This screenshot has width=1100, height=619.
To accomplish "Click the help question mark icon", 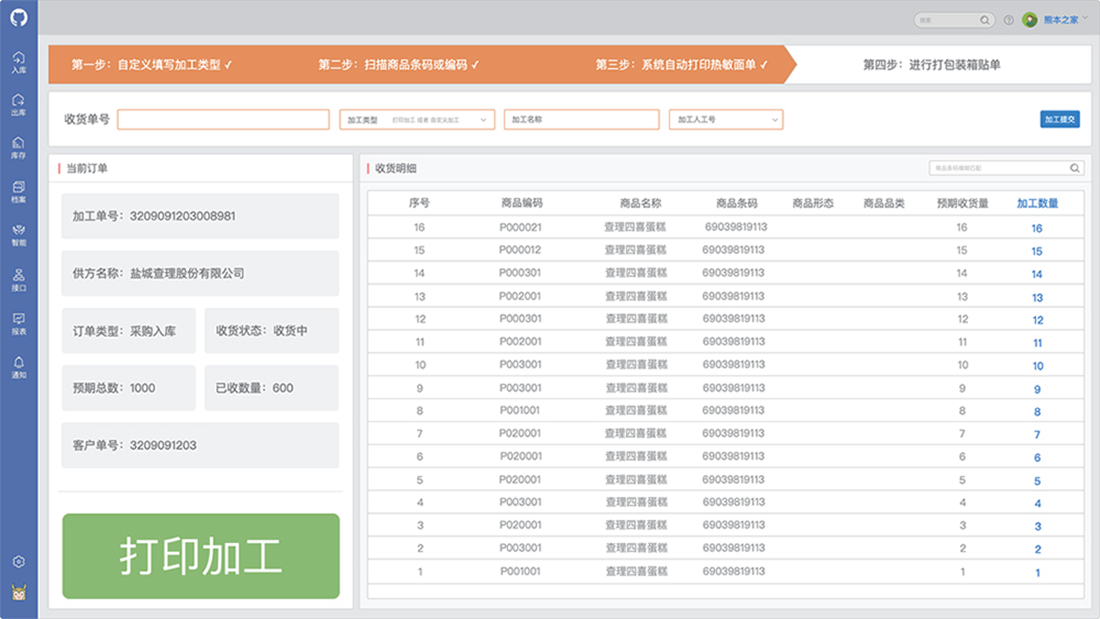I will pyautogui.click(x=1009, y=20).
